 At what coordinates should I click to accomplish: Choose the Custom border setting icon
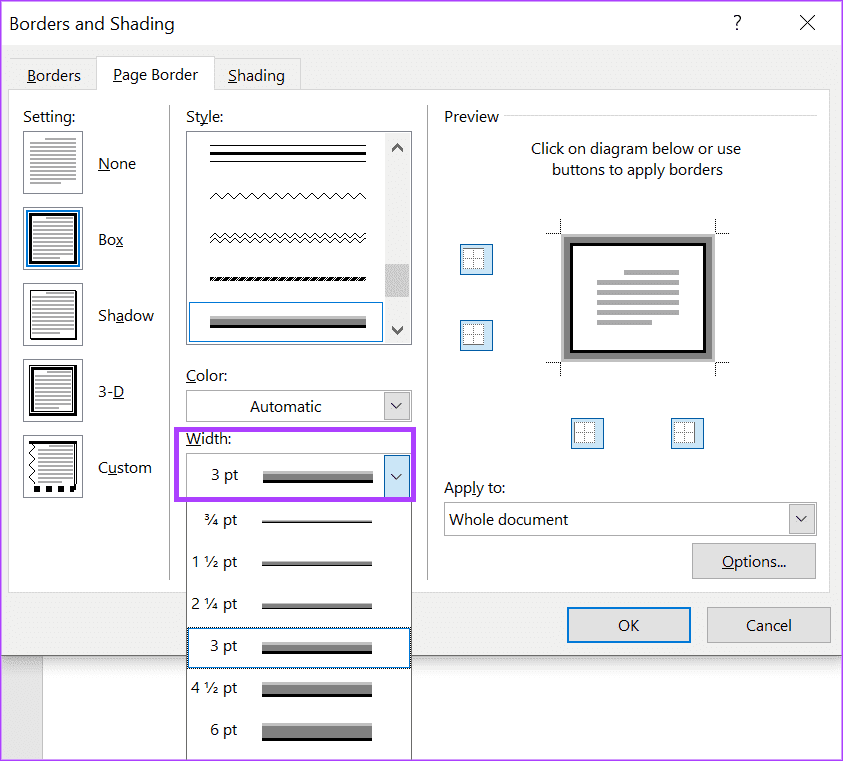53,467
